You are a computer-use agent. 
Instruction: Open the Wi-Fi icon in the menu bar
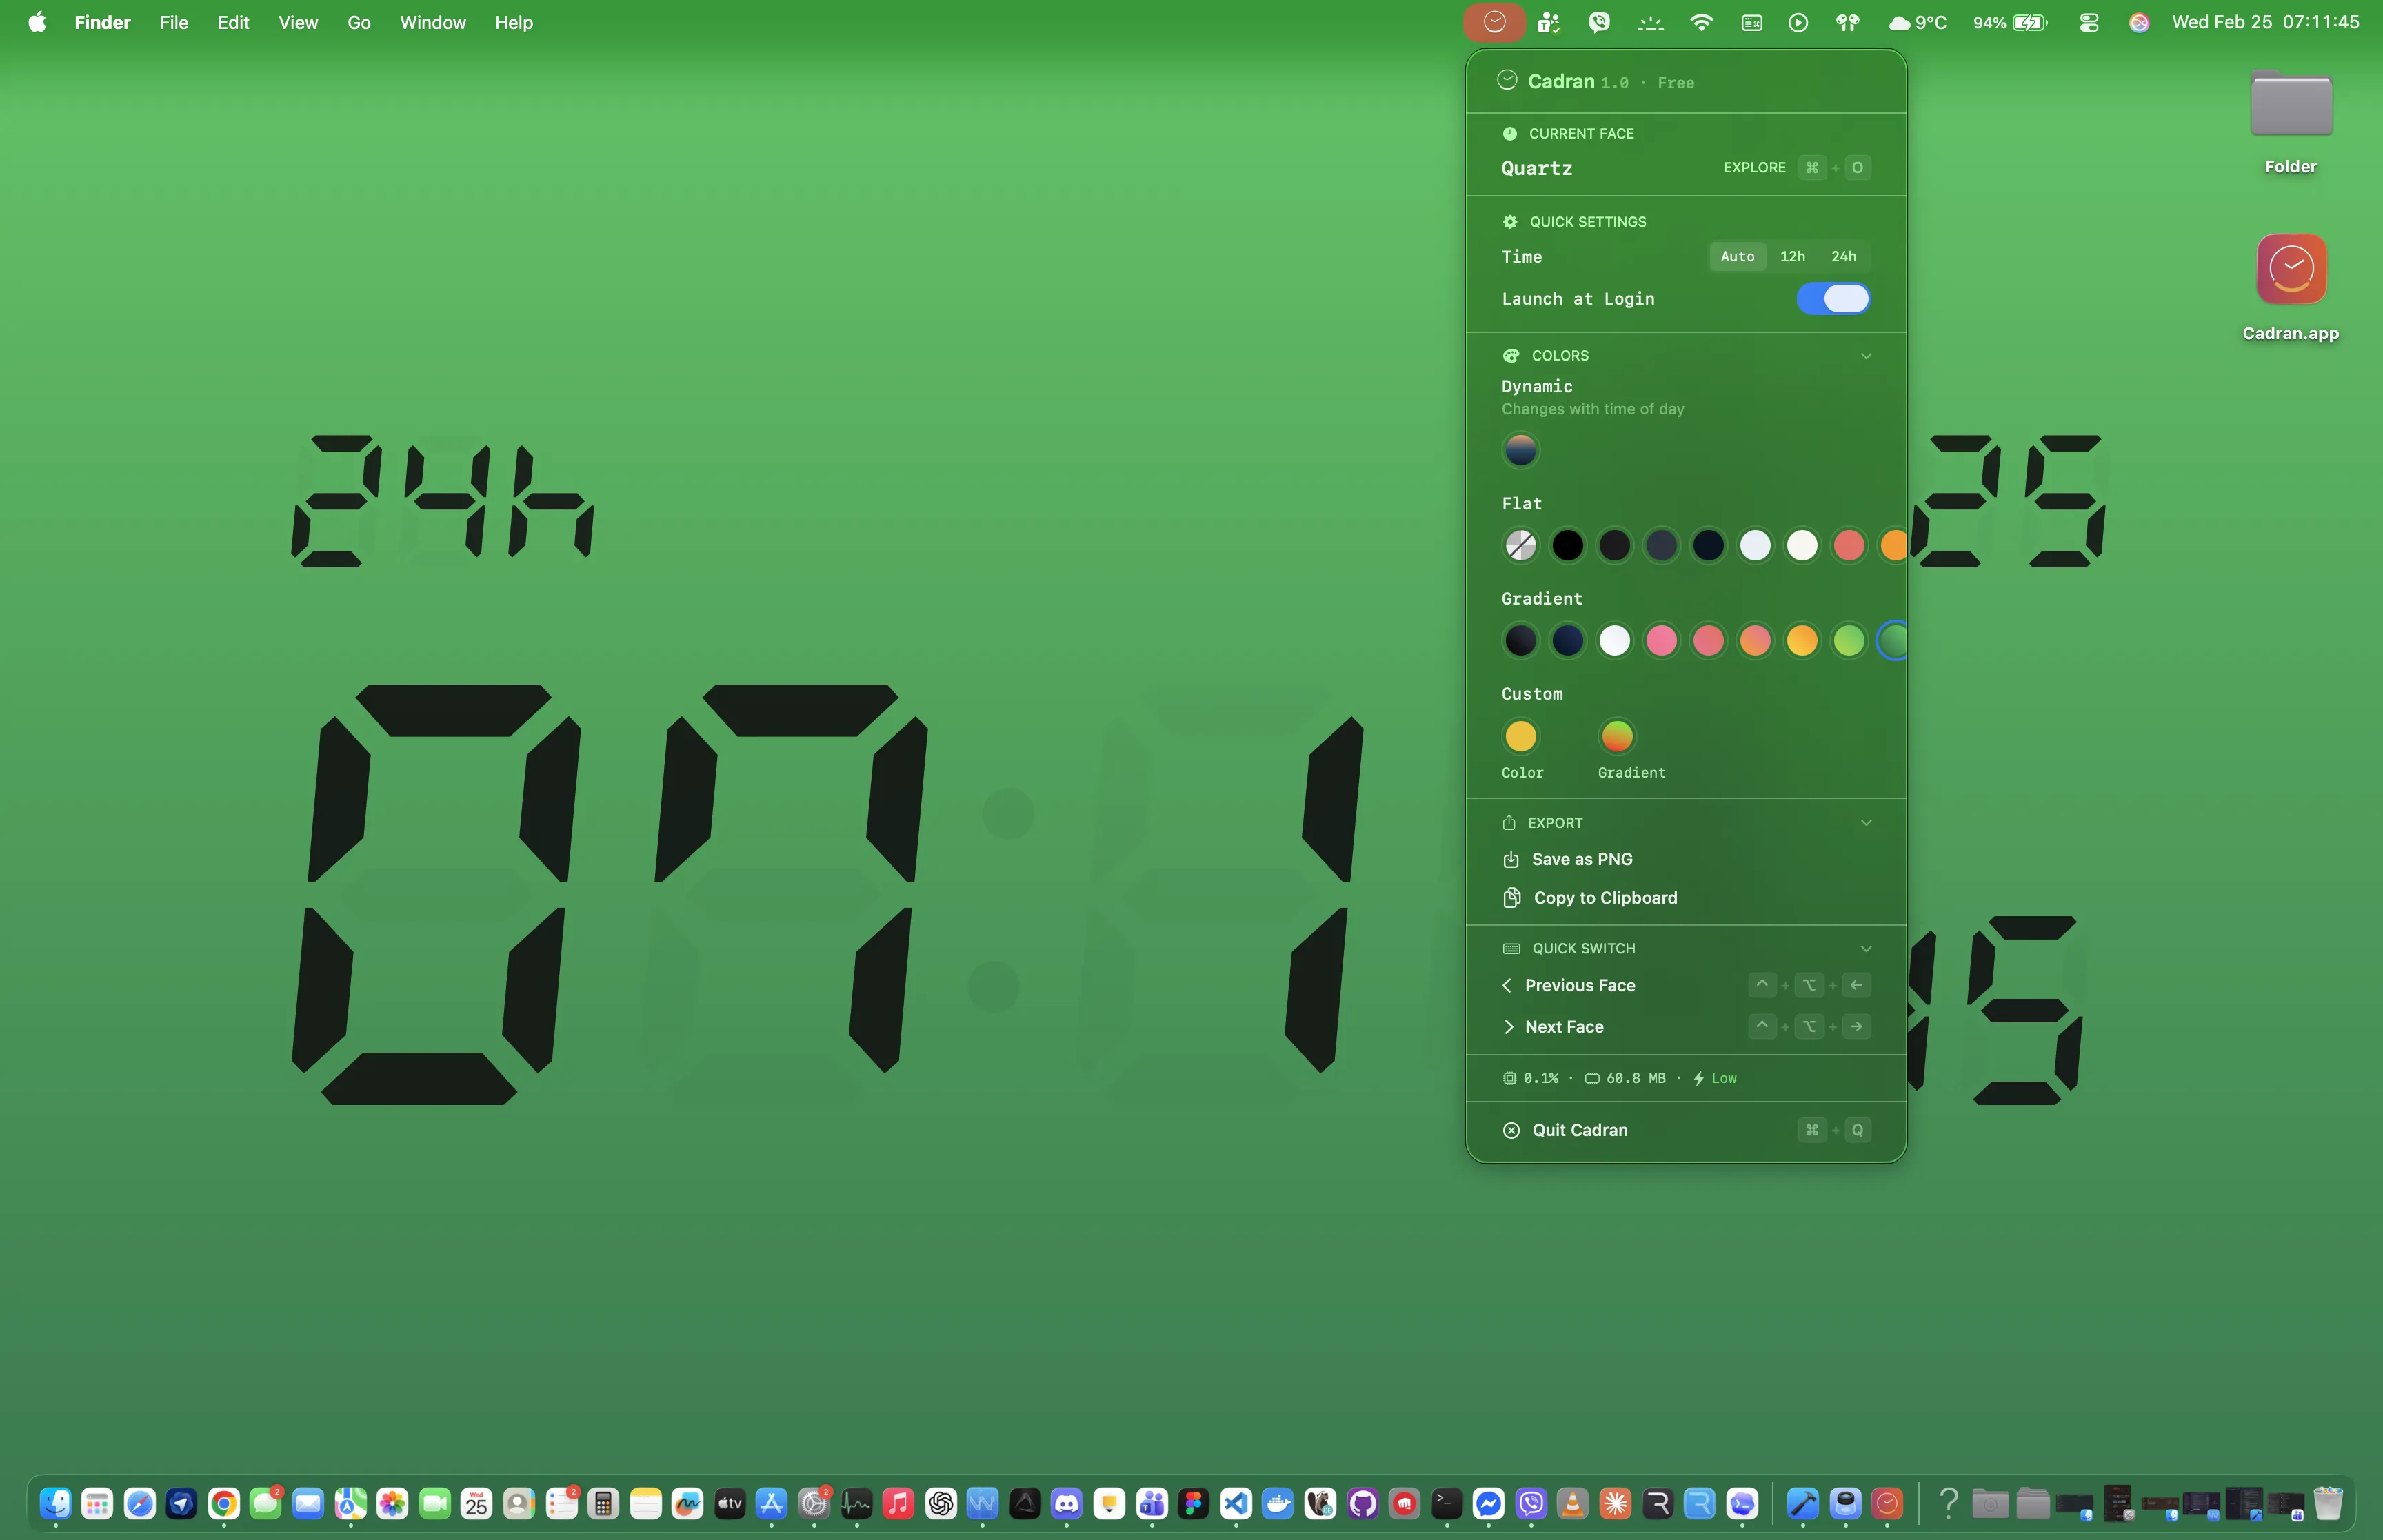[1701, 21]
